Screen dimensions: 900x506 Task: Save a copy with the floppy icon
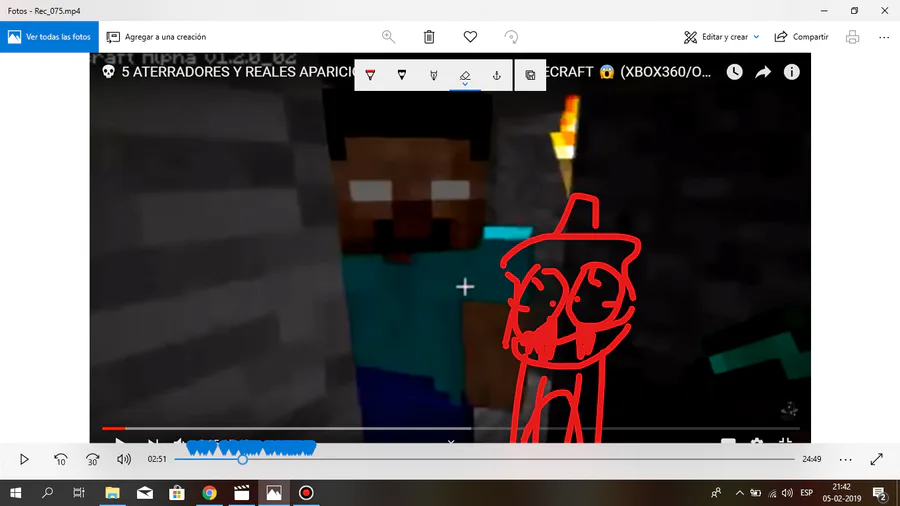530,75
